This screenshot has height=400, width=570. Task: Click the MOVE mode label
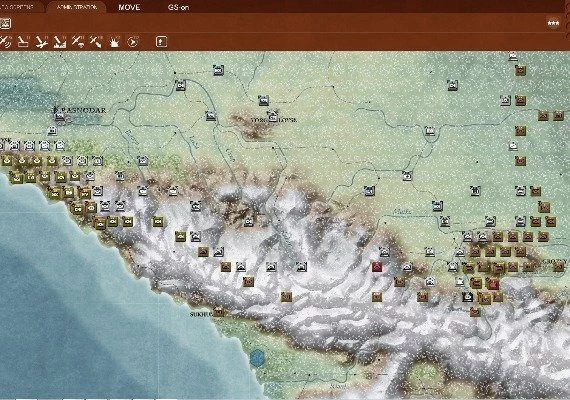click(129, 7)
